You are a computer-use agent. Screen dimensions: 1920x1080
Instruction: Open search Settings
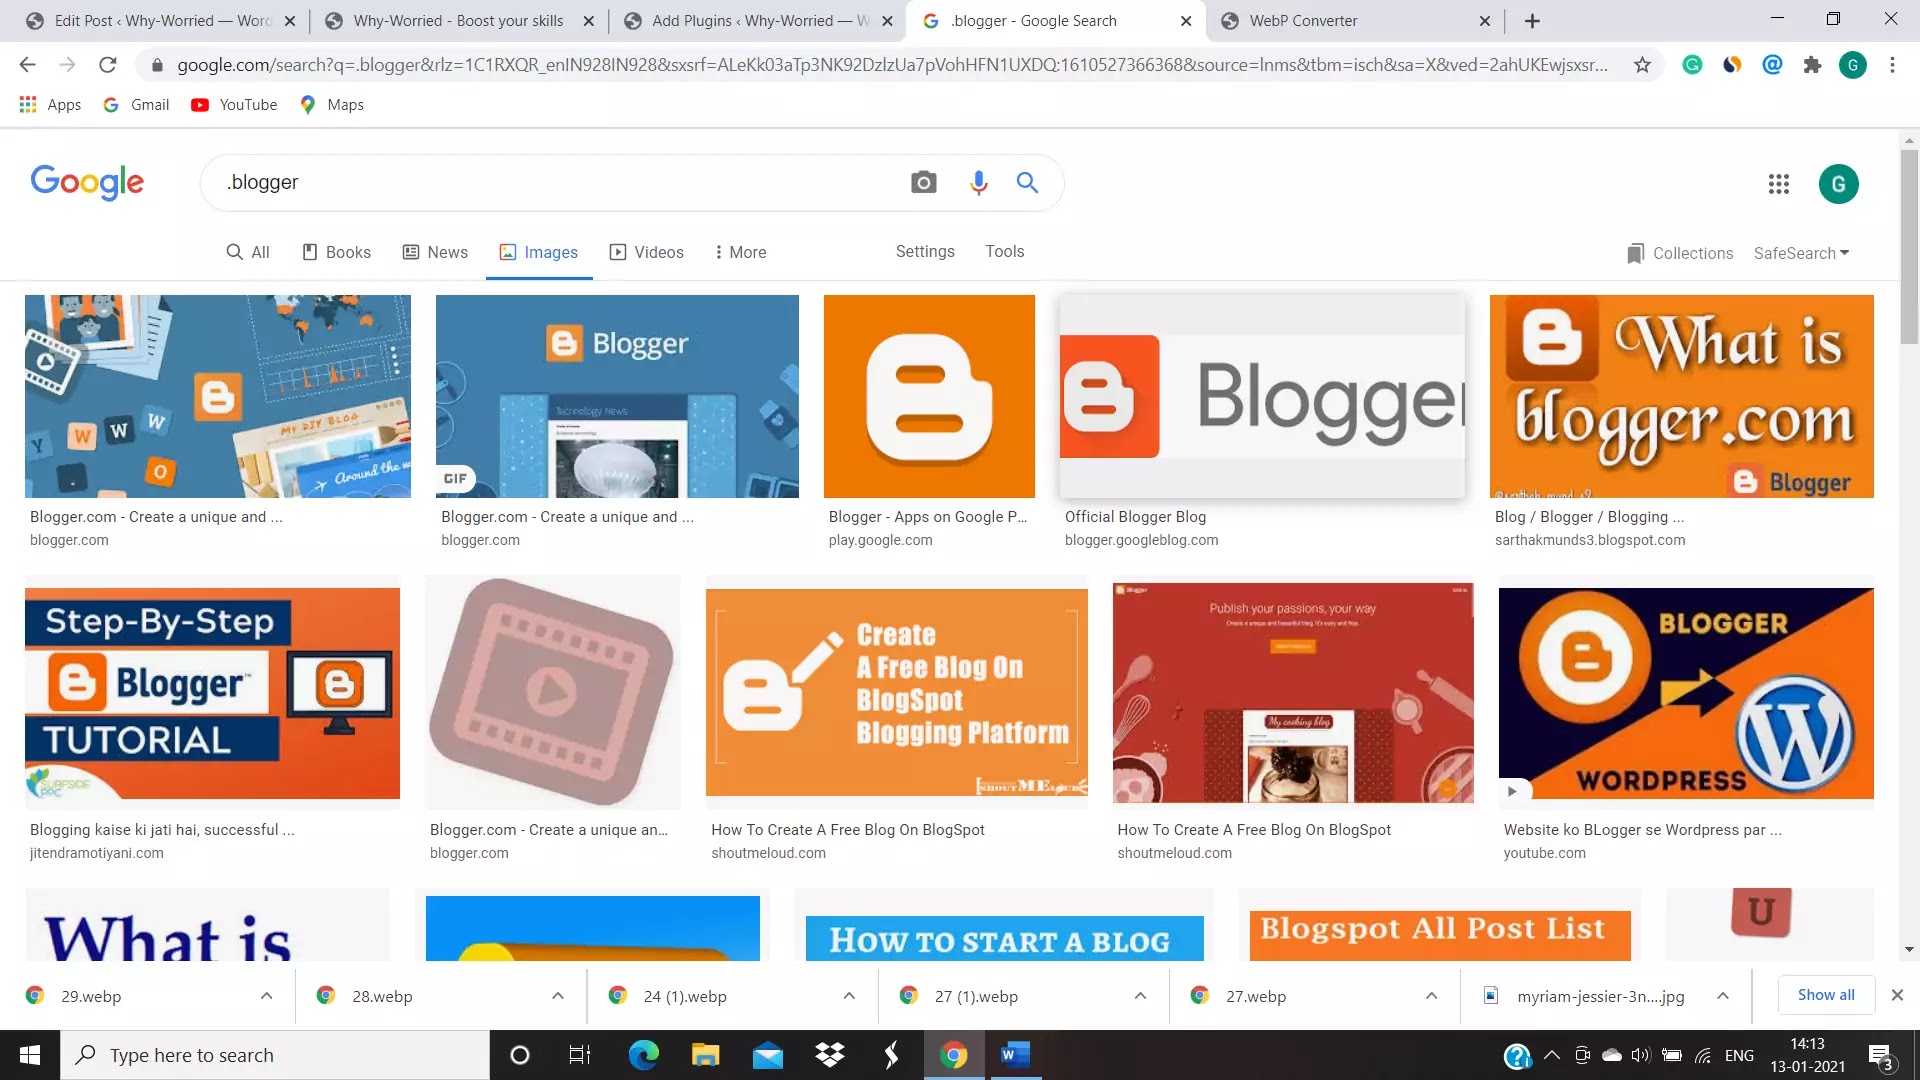(925, 252)
